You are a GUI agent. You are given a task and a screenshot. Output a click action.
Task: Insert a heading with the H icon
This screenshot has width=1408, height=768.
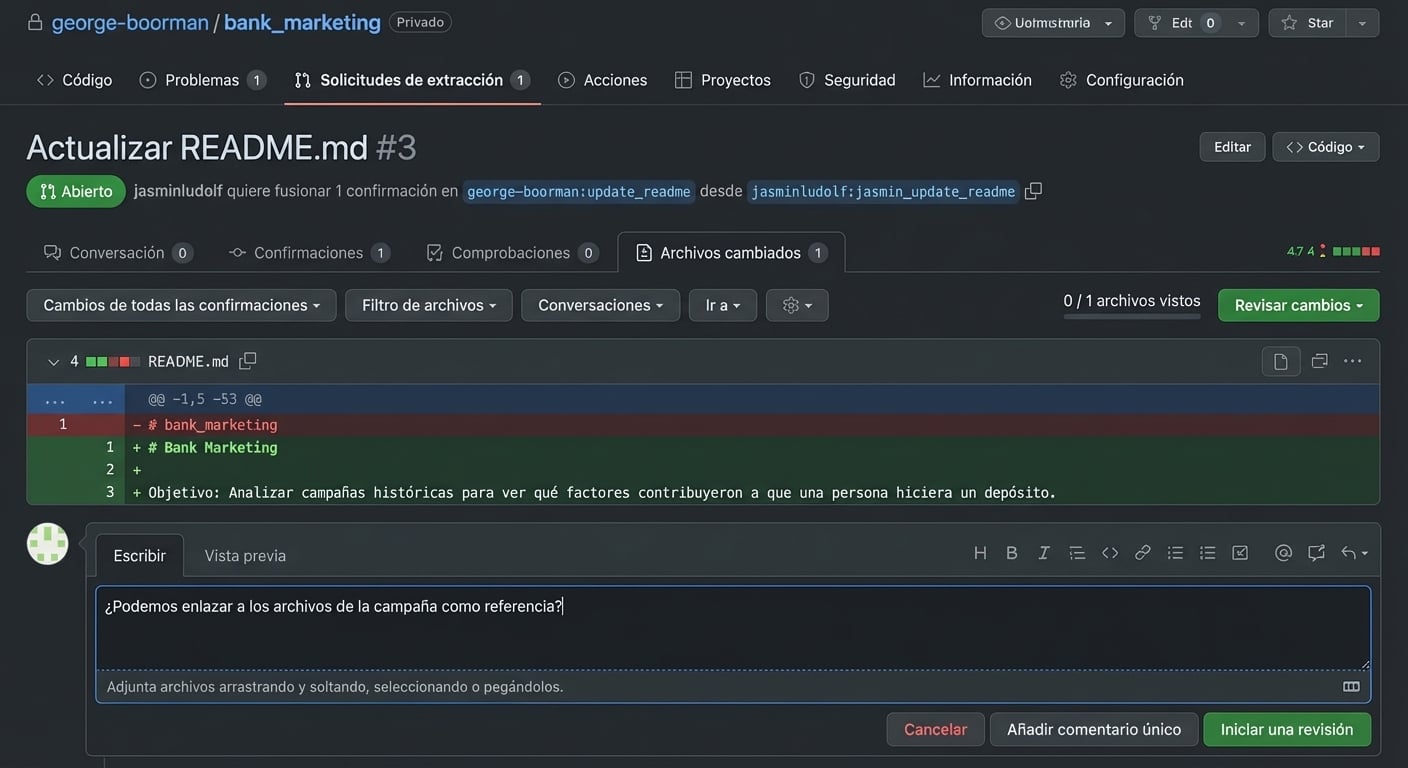point(980,553)
